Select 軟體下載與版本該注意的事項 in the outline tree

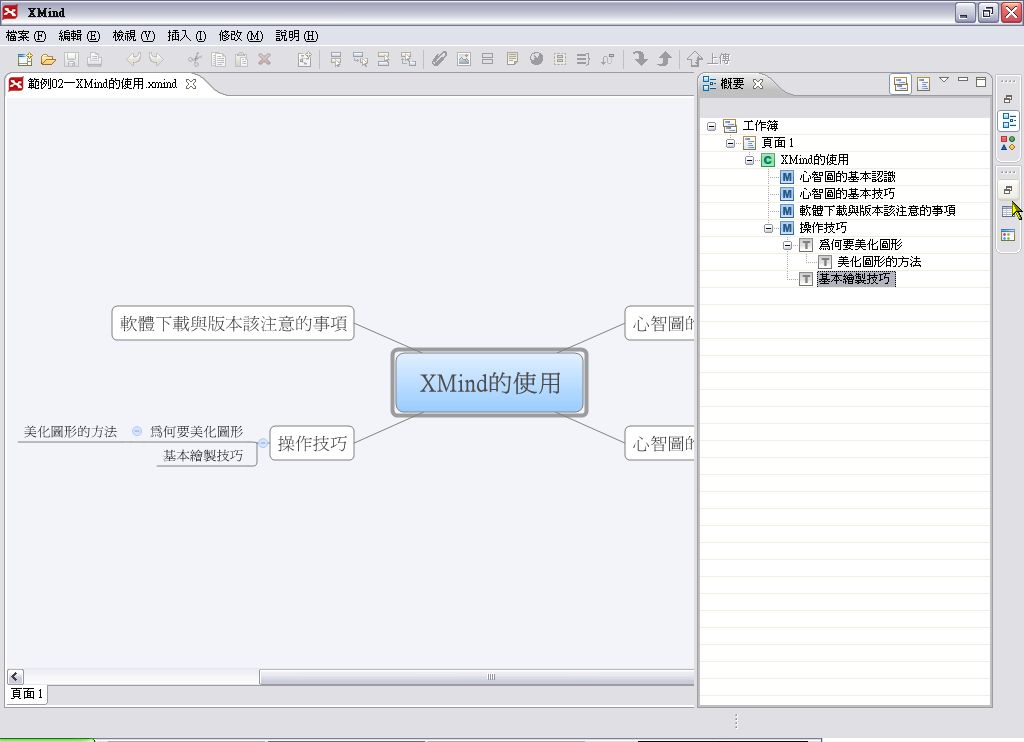click(x=877, y=211)
